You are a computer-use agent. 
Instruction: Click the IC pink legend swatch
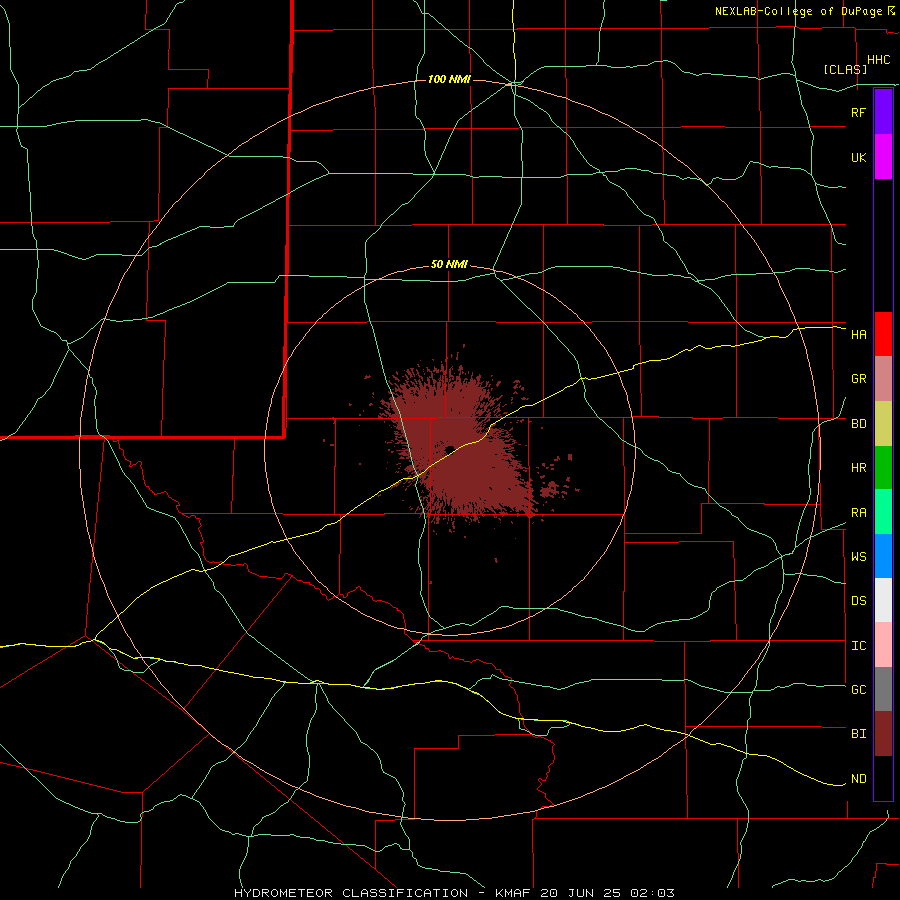click(x=883, y=645)
